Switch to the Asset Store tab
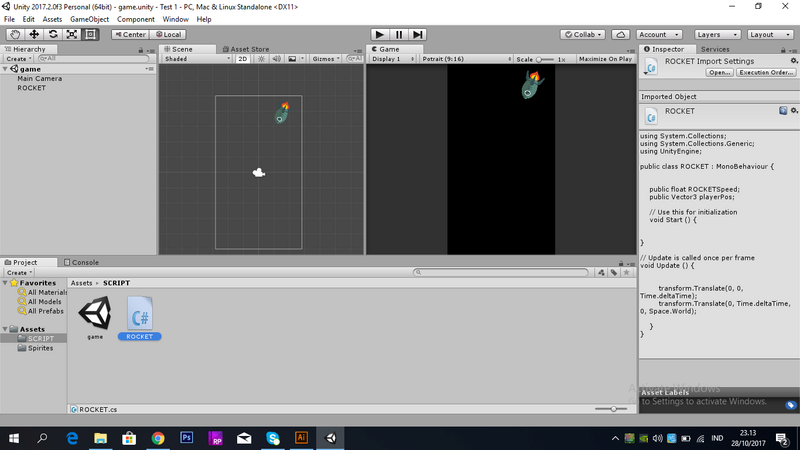Image resolution: width=800 pixels, height=450 pixels. [246, 49]
